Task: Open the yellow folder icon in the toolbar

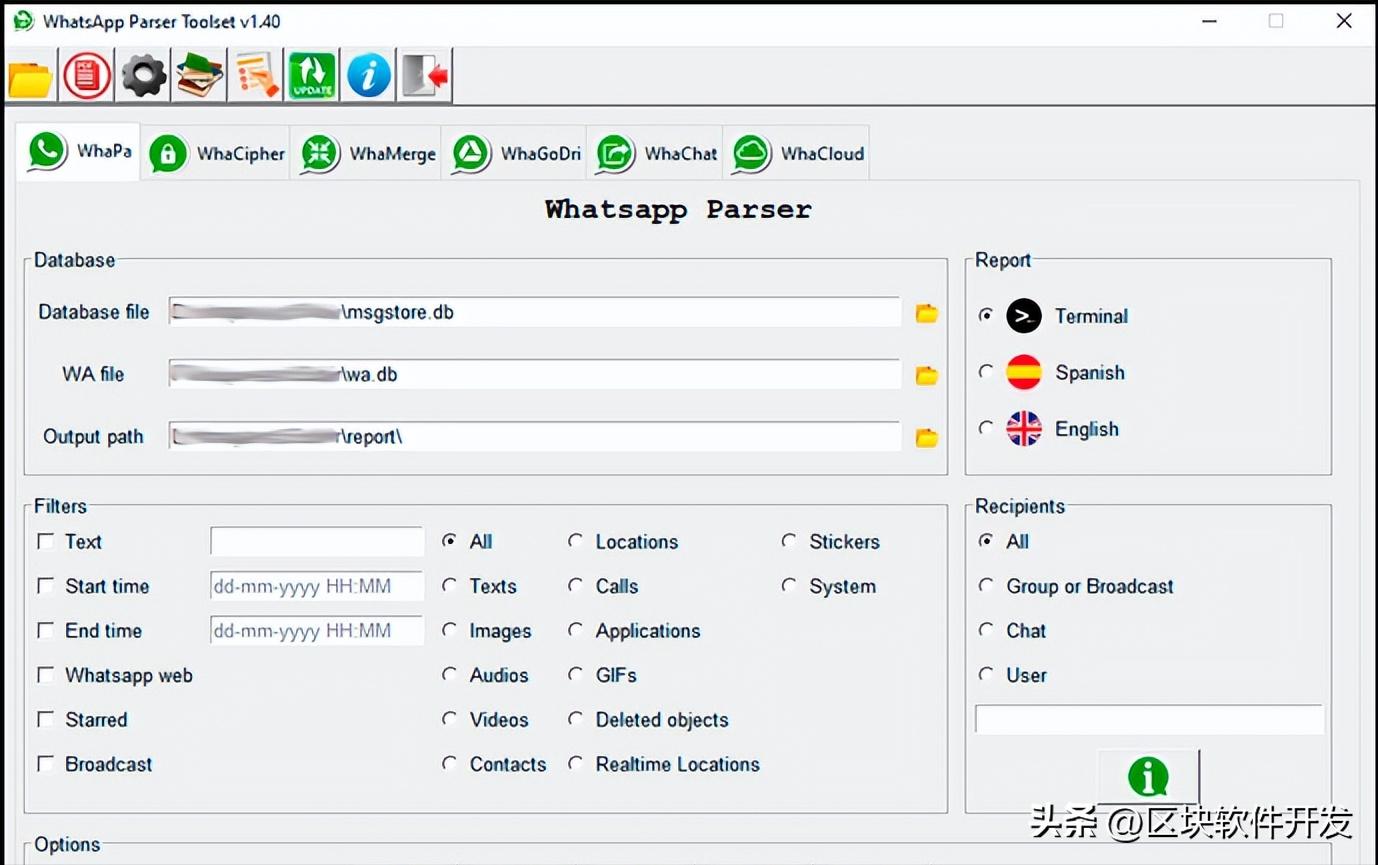Action: [29, 75]
